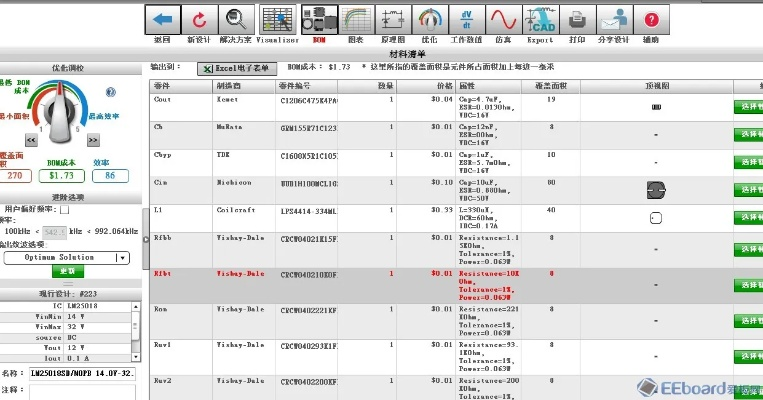Select the Cbyp TDK manufacturer cell
This screenshot has width=763, height=400.
pos(243,163)
